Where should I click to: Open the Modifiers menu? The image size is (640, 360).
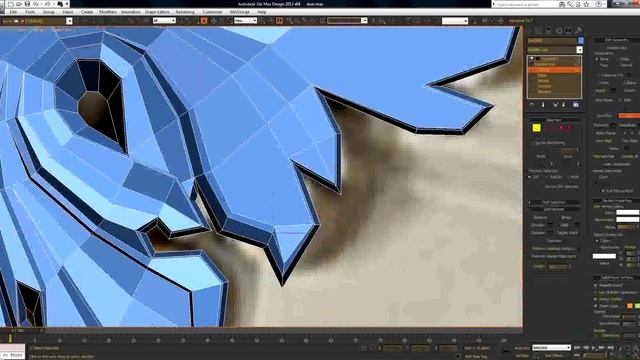tap(108, 12)
